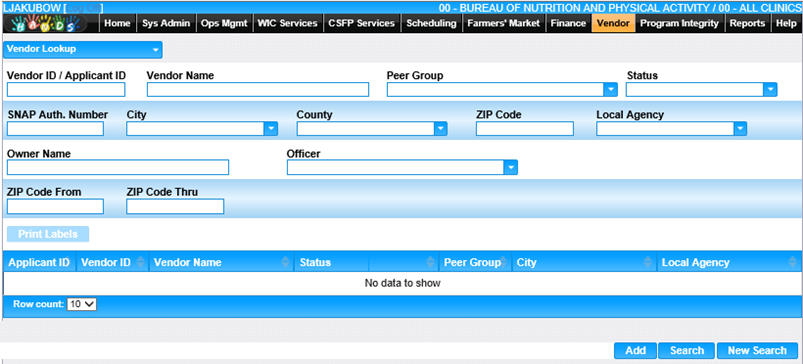Open the Program Integrity menu
The width and height of the screenshot is (803, 364).
pos(680,24)
